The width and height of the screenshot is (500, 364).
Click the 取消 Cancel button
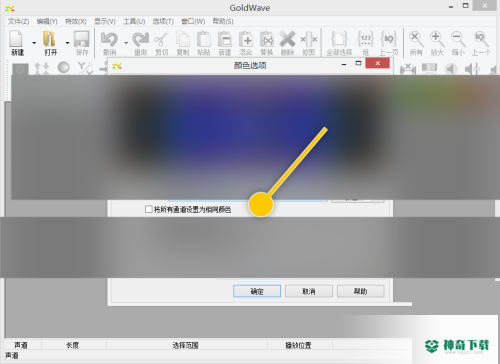click(x=309, y=291)
